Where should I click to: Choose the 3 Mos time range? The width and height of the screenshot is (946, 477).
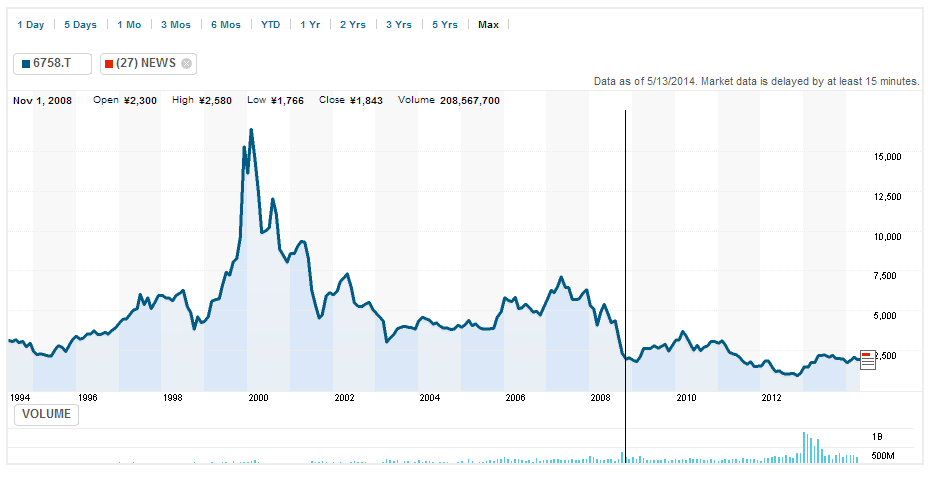pos(176,24)
